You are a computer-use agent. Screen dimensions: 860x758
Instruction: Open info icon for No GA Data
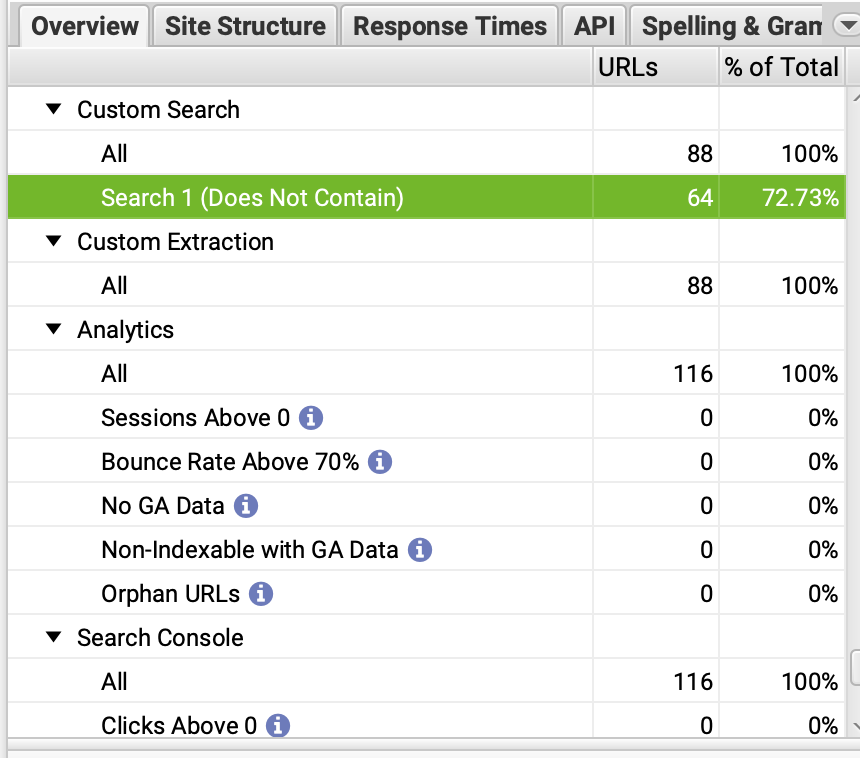(x=246, y=506)
